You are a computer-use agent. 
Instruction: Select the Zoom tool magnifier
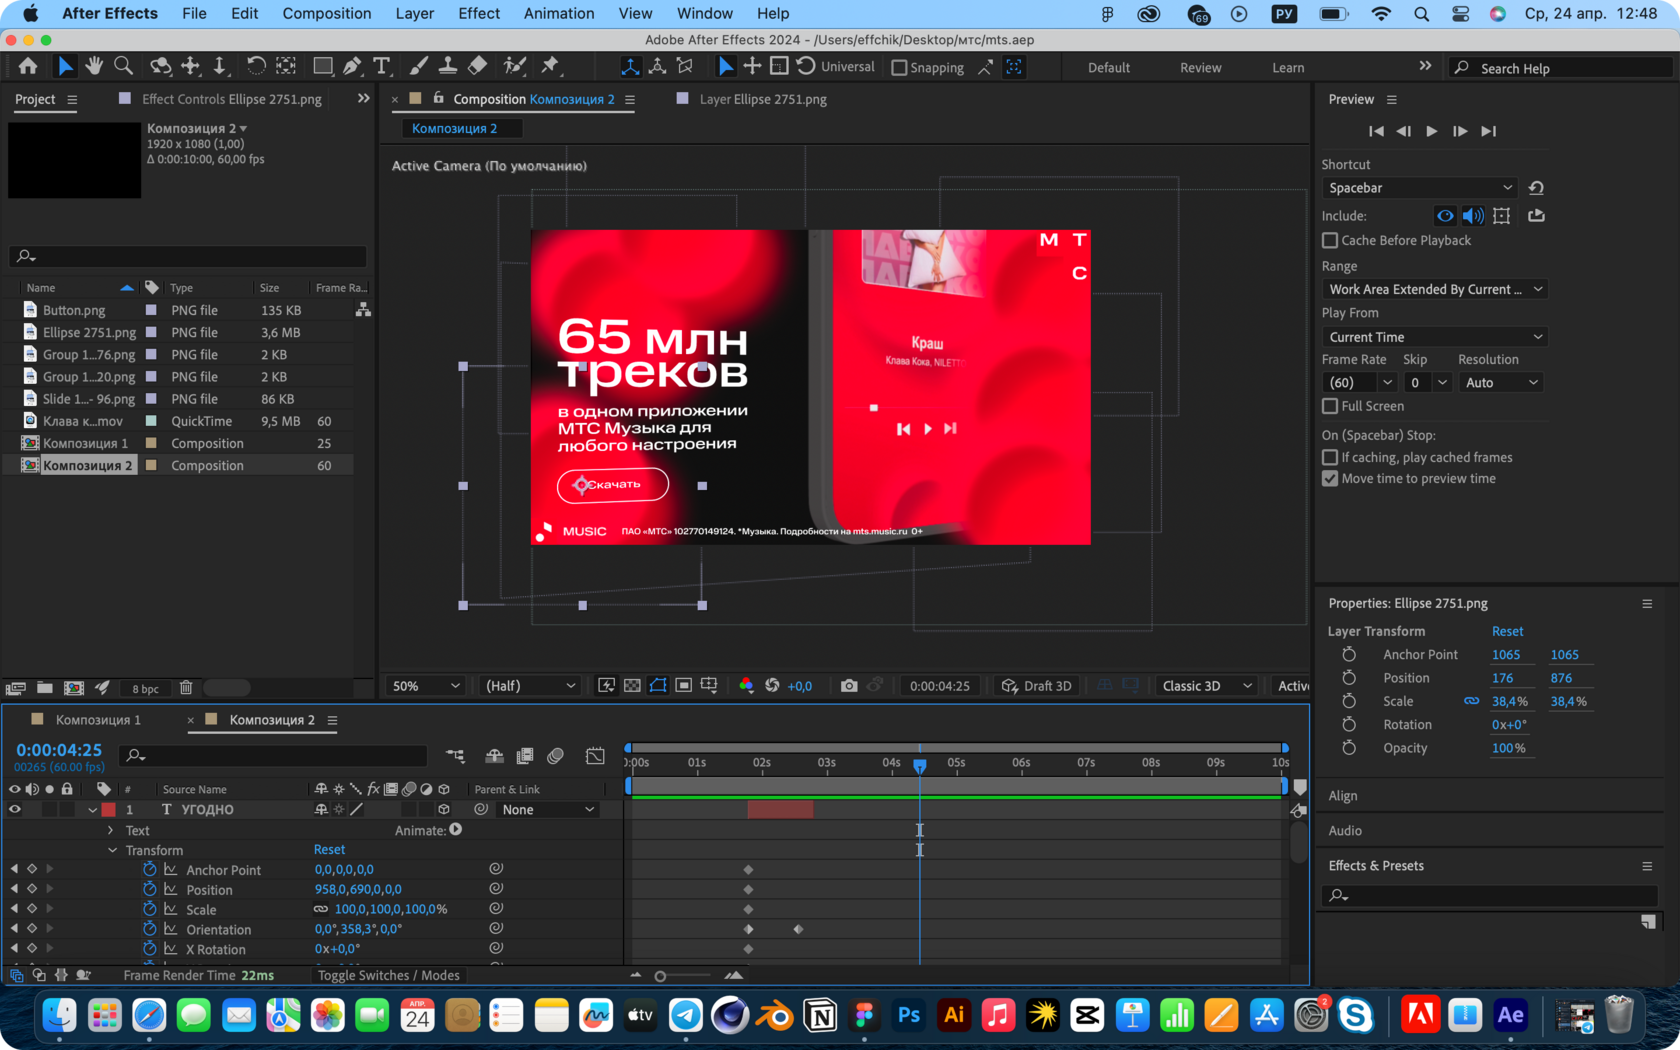coord(123,66)
